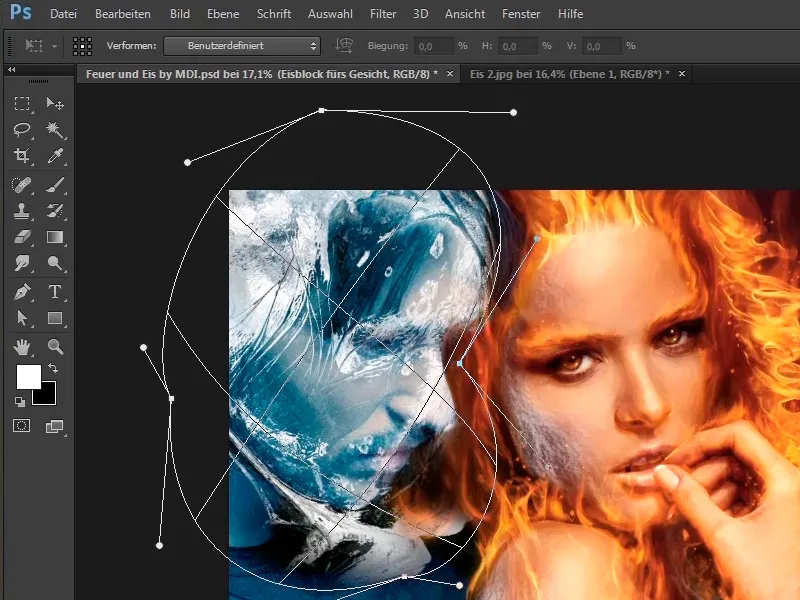The image size is (800, 600).
Task: Collapse the tools panel with the double arrows
Action: tap(12, 70)
